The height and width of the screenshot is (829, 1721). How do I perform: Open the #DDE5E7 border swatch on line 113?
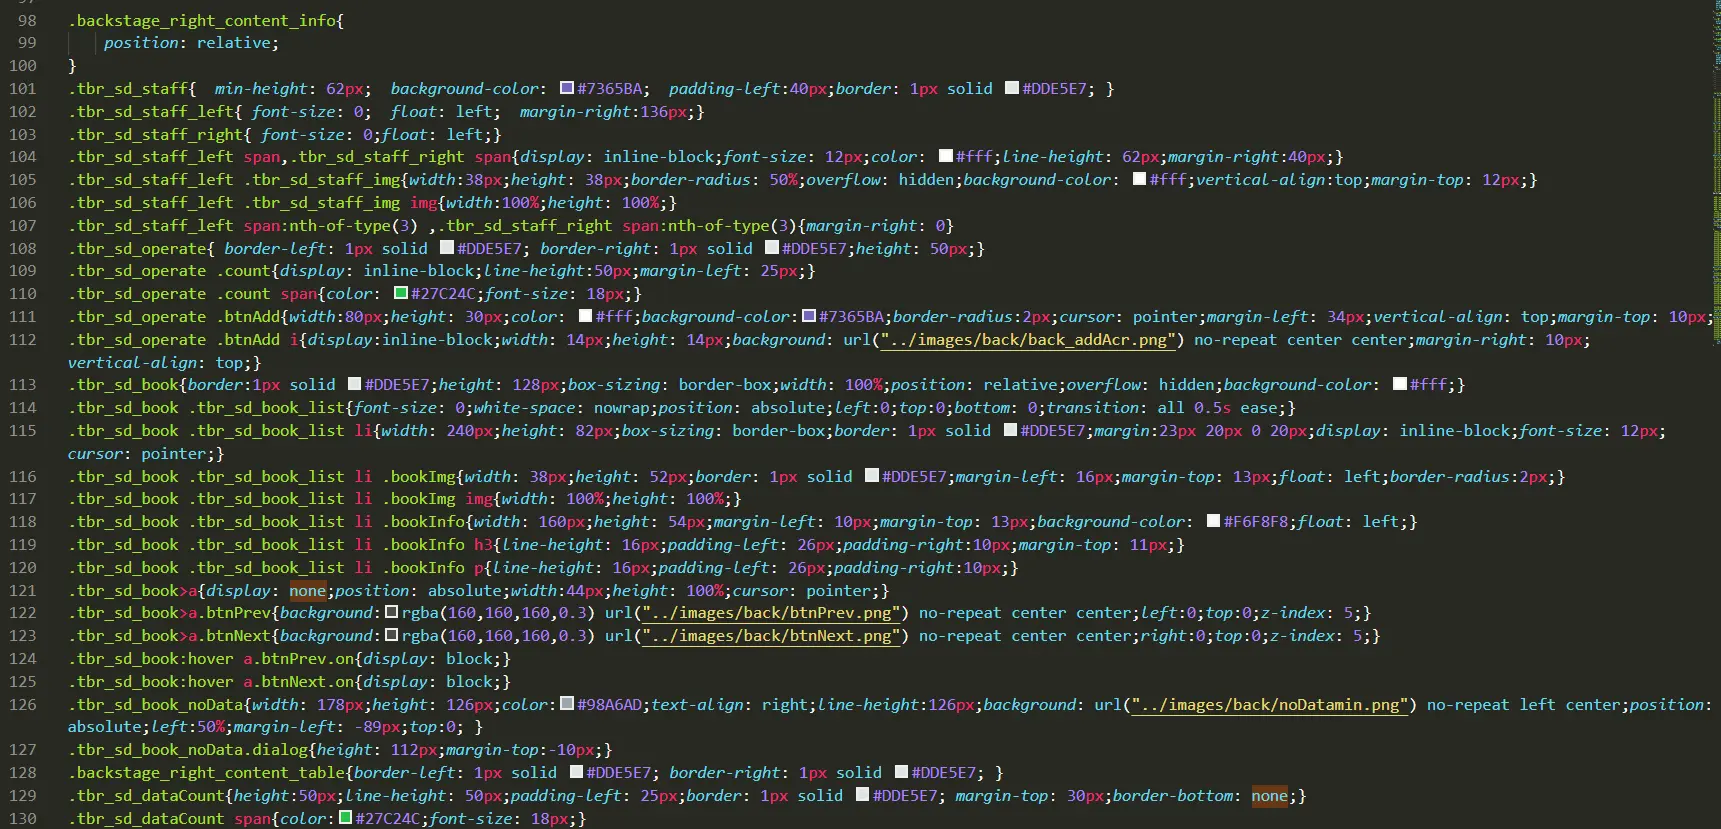pos(354,384)
